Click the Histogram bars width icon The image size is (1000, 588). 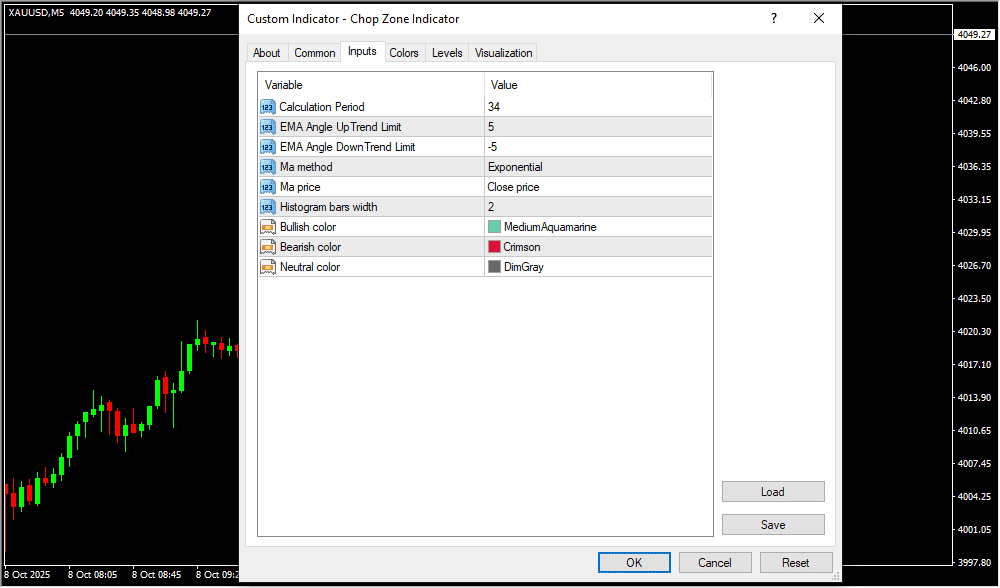267,207
